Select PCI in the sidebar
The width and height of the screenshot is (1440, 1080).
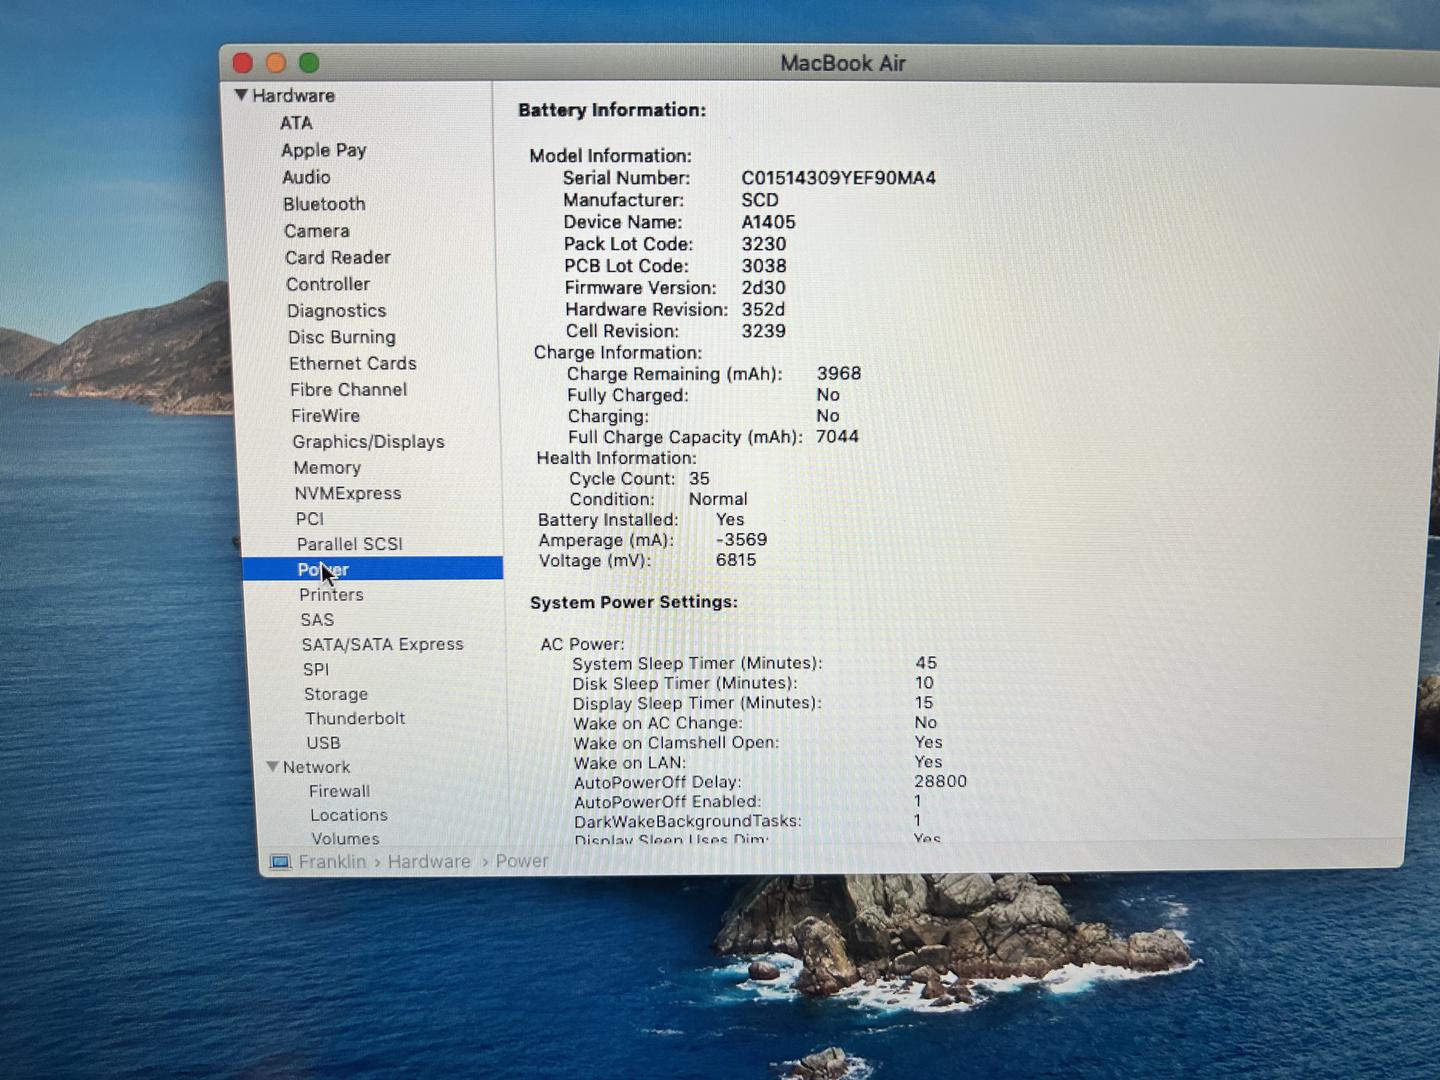(x=310, y=519)
